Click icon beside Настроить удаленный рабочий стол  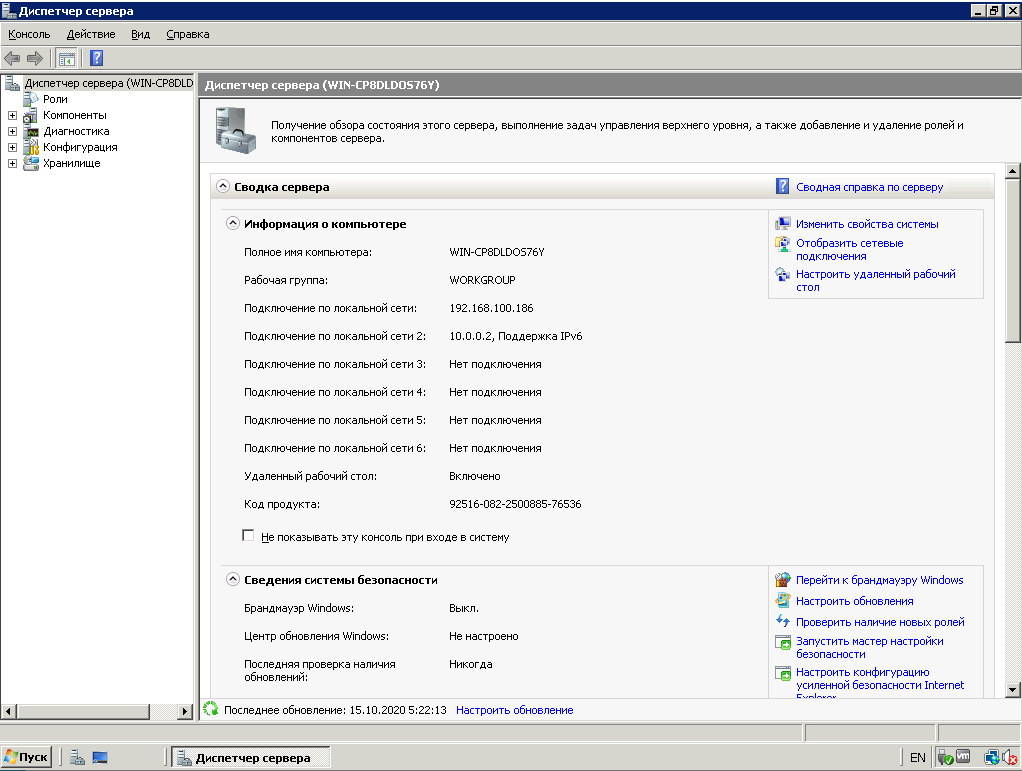(x=782, y=274)
